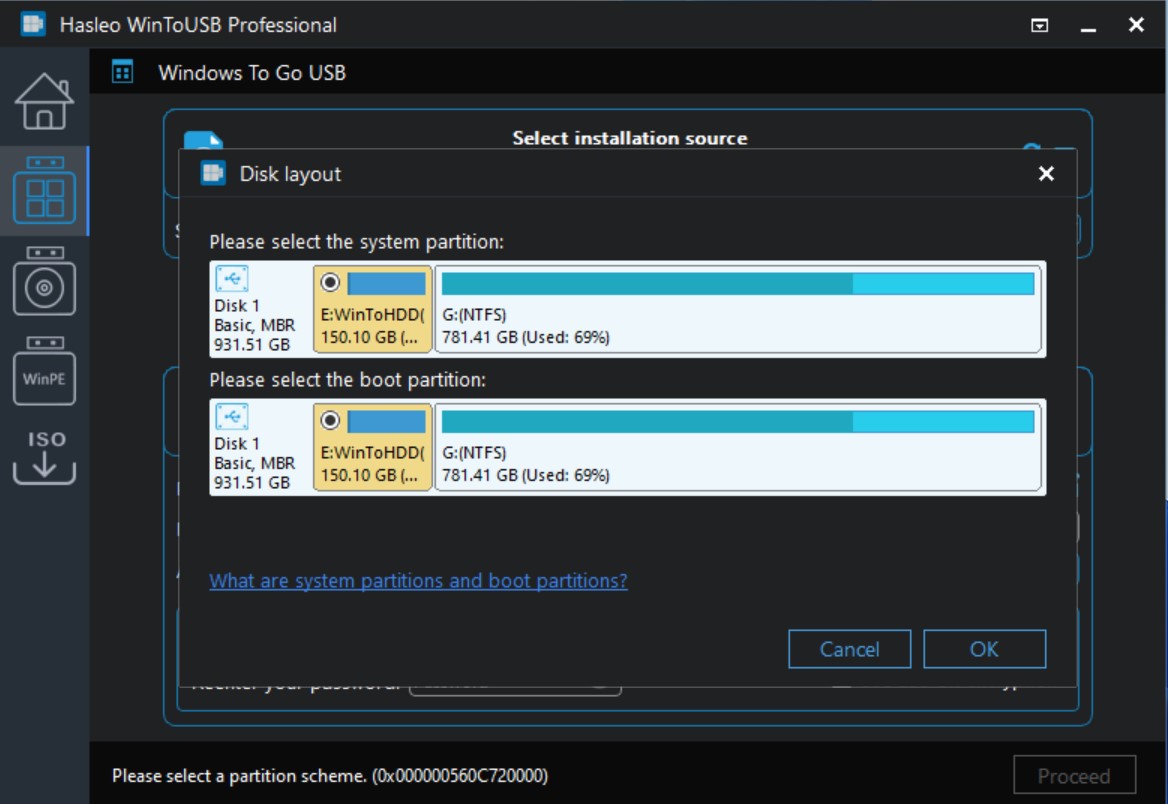Select E:WinToHDD radio as system partition
Viewport: 1168px width, 804px height.
click(330, 282)
